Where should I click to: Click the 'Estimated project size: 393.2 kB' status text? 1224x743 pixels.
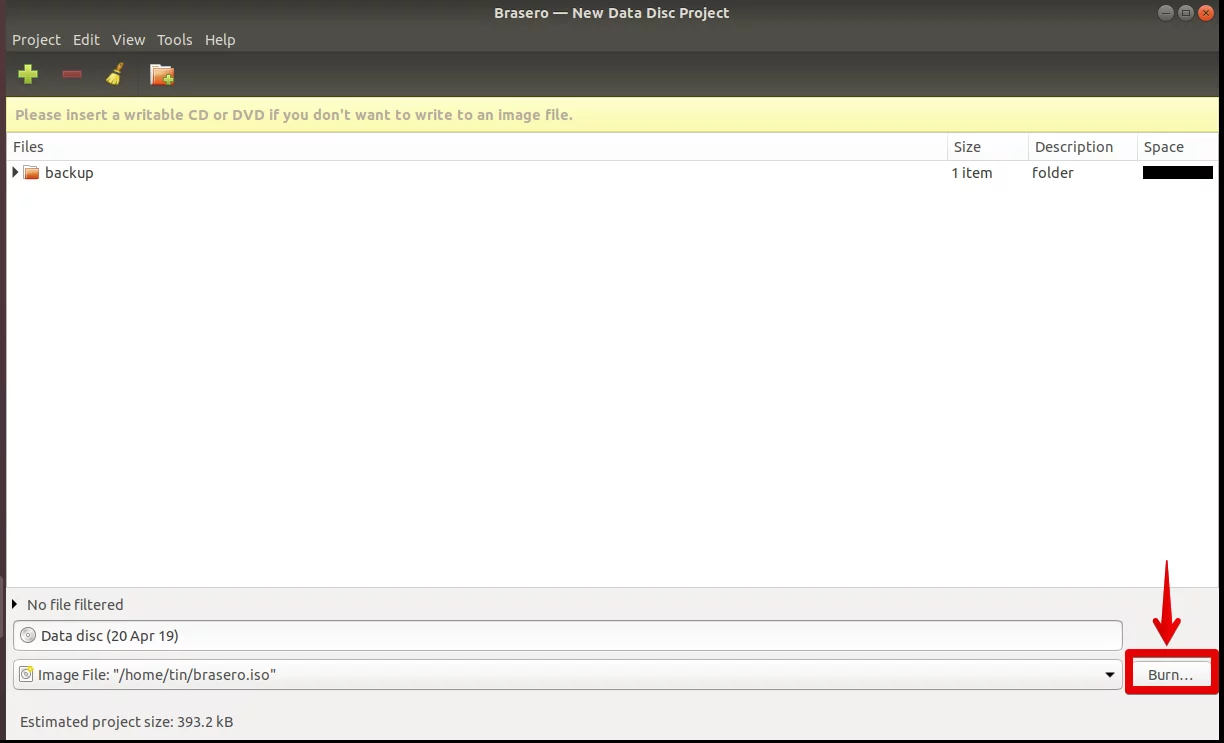tap(127, 721)
